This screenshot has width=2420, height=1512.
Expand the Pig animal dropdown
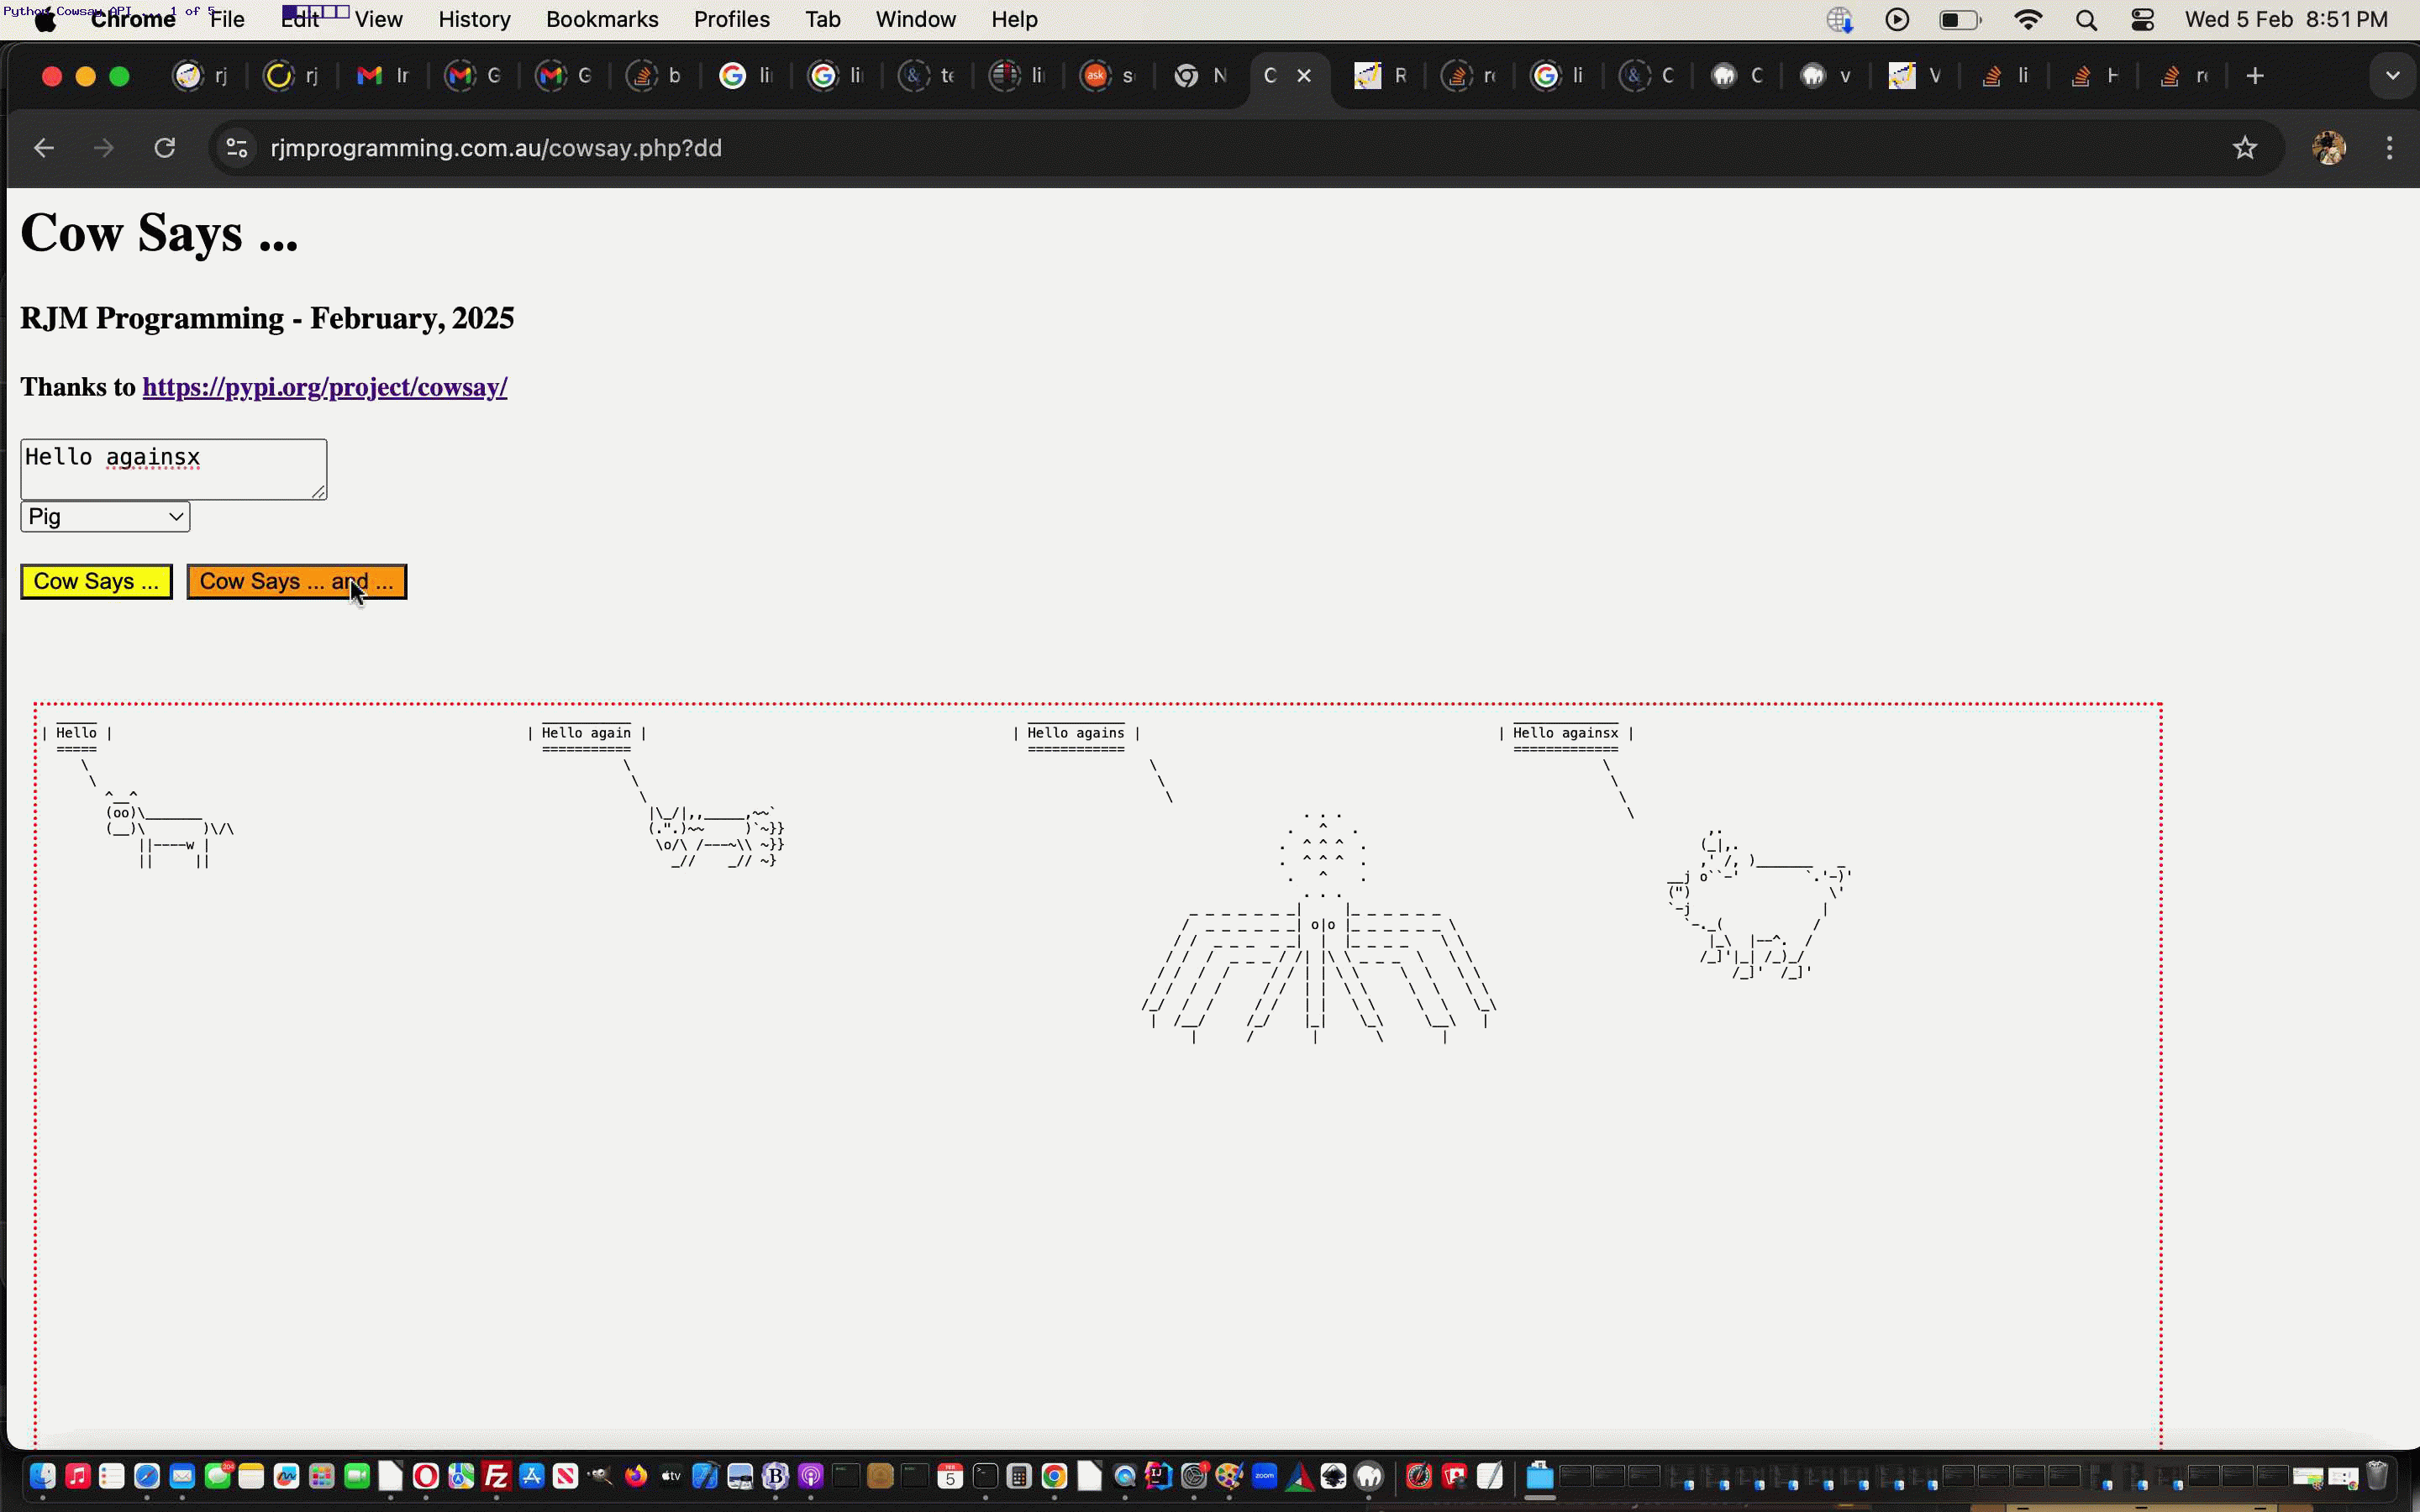tap(105, 517)
